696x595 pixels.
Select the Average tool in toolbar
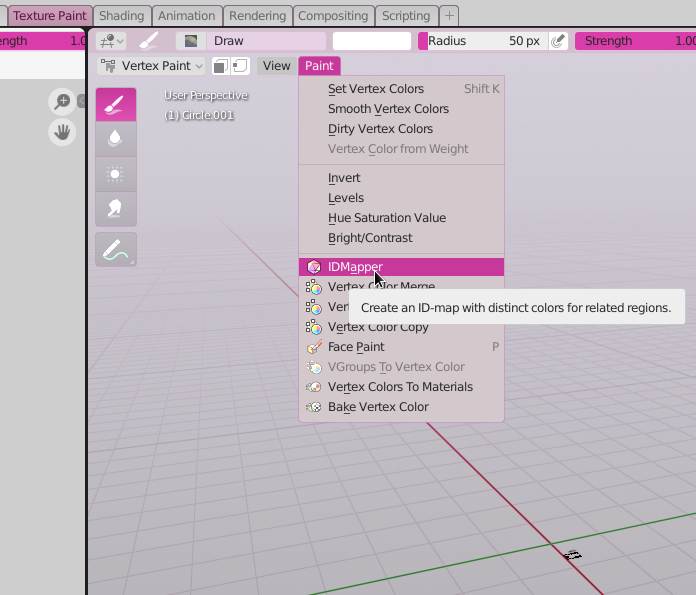tap(116, 174)
